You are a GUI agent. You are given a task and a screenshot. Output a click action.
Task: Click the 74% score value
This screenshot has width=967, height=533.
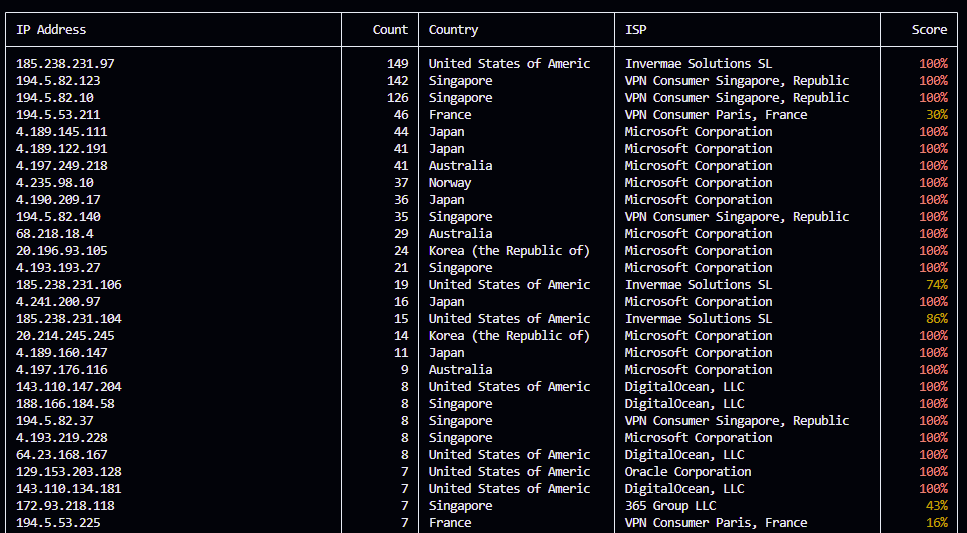(x=937, y=284)
